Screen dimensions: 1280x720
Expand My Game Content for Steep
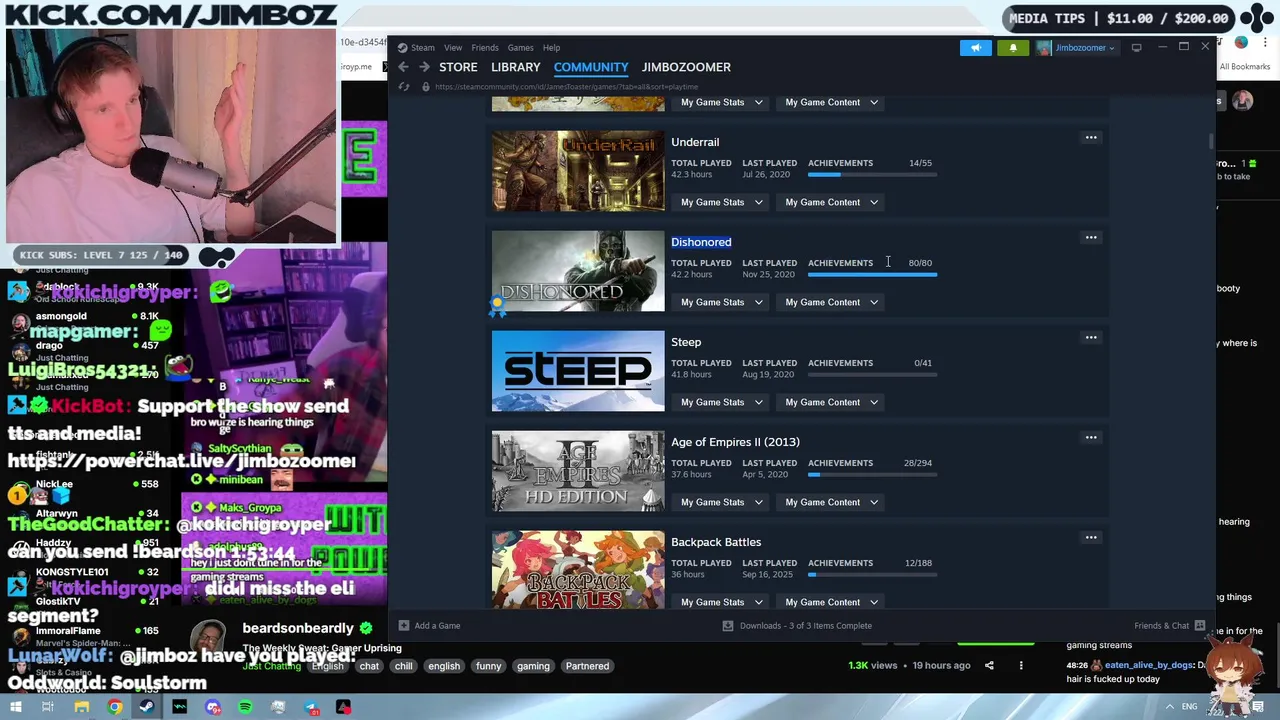coord(831,402)
